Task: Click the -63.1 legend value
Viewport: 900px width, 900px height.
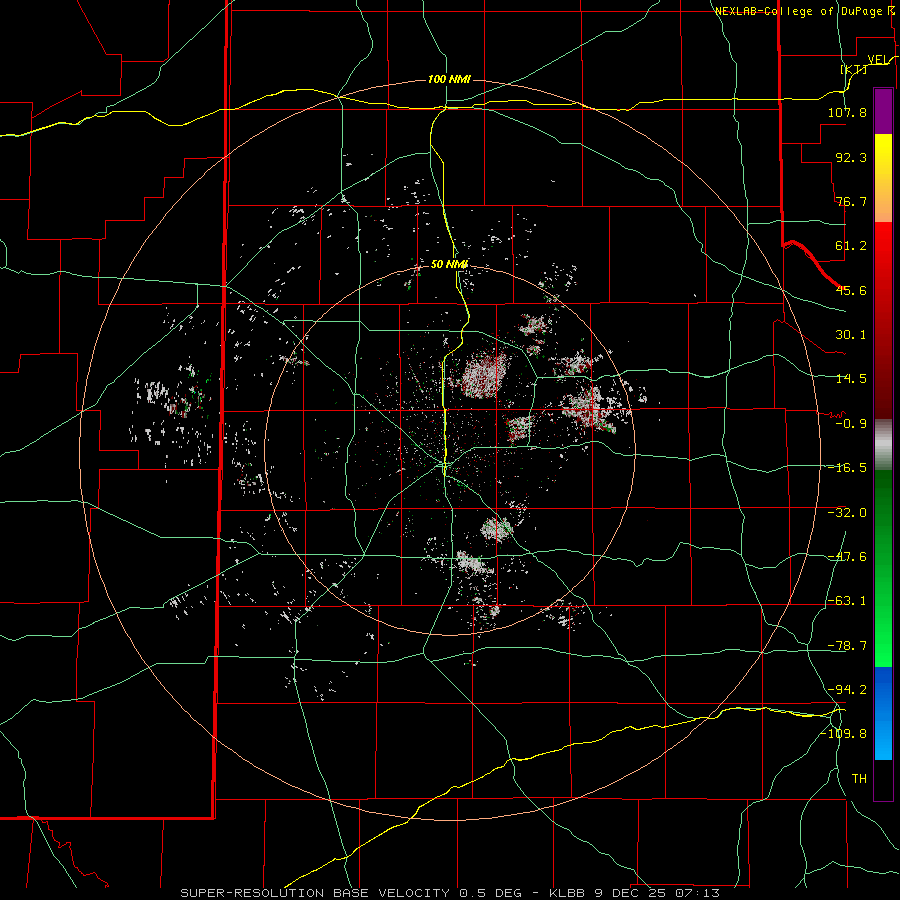Action: click(847, 600)
